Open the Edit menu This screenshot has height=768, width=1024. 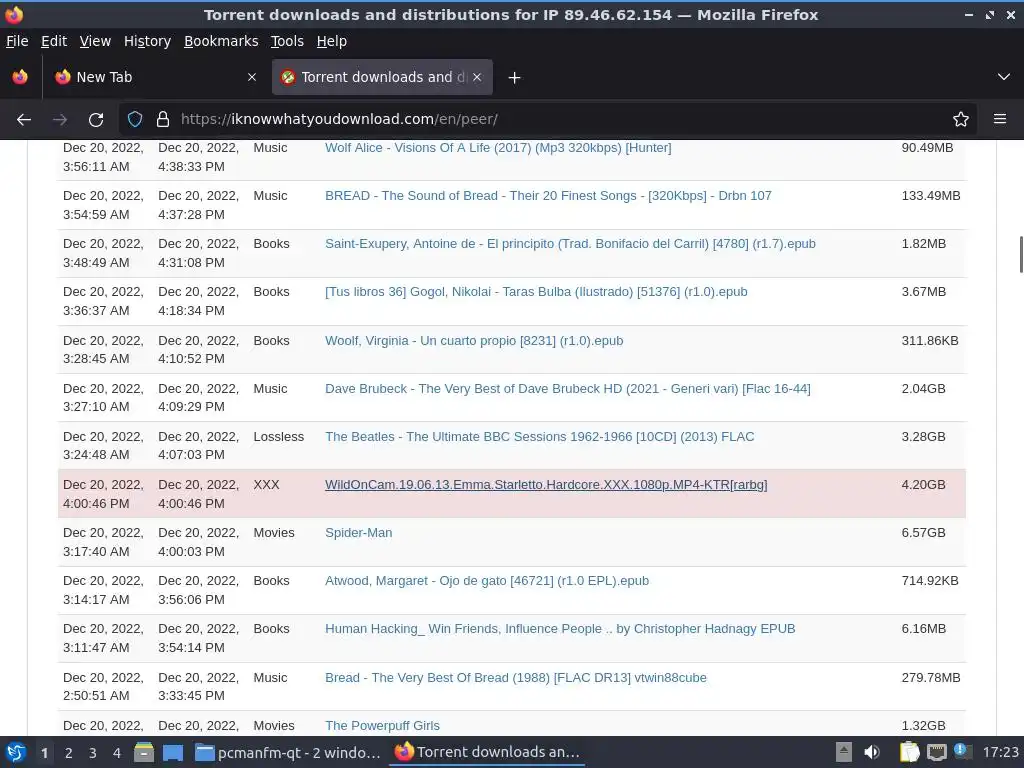tap(54, 41)
